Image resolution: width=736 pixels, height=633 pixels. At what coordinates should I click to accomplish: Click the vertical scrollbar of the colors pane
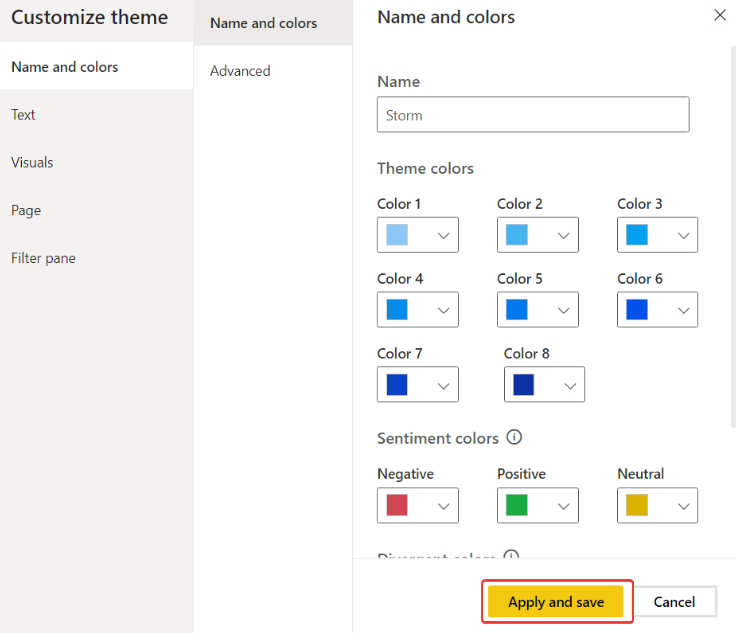(733, 237)
